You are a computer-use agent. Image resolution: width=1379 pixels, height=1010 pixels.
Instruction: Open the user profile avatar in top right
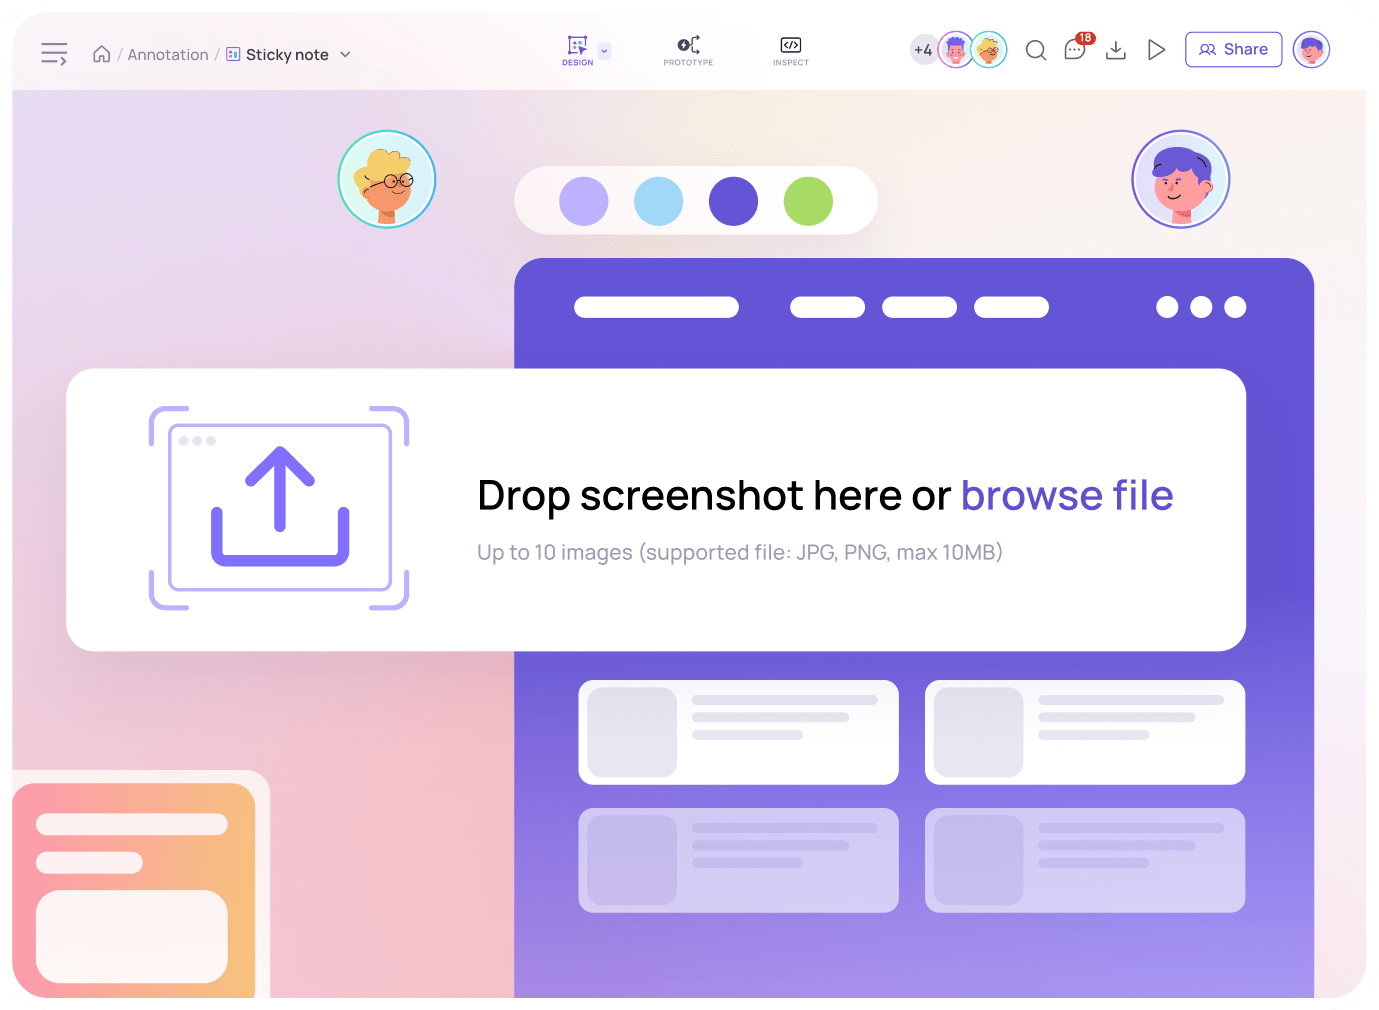pyautogui.click(x=1311, y=50)
